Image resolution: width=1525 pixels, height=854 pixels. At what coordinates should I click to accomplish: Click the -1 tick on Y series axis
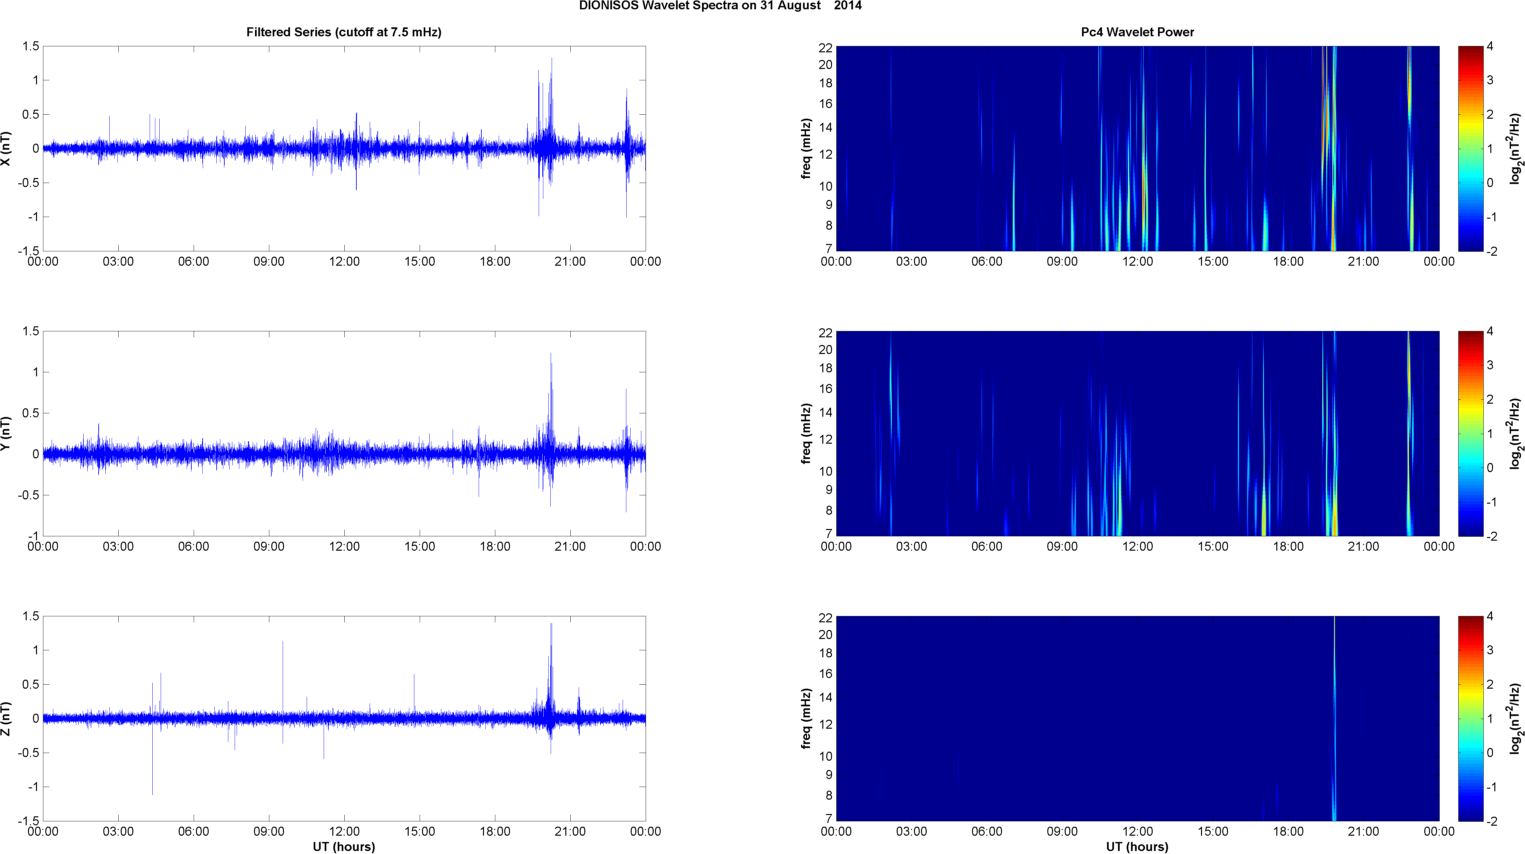[x=33, y=536]
